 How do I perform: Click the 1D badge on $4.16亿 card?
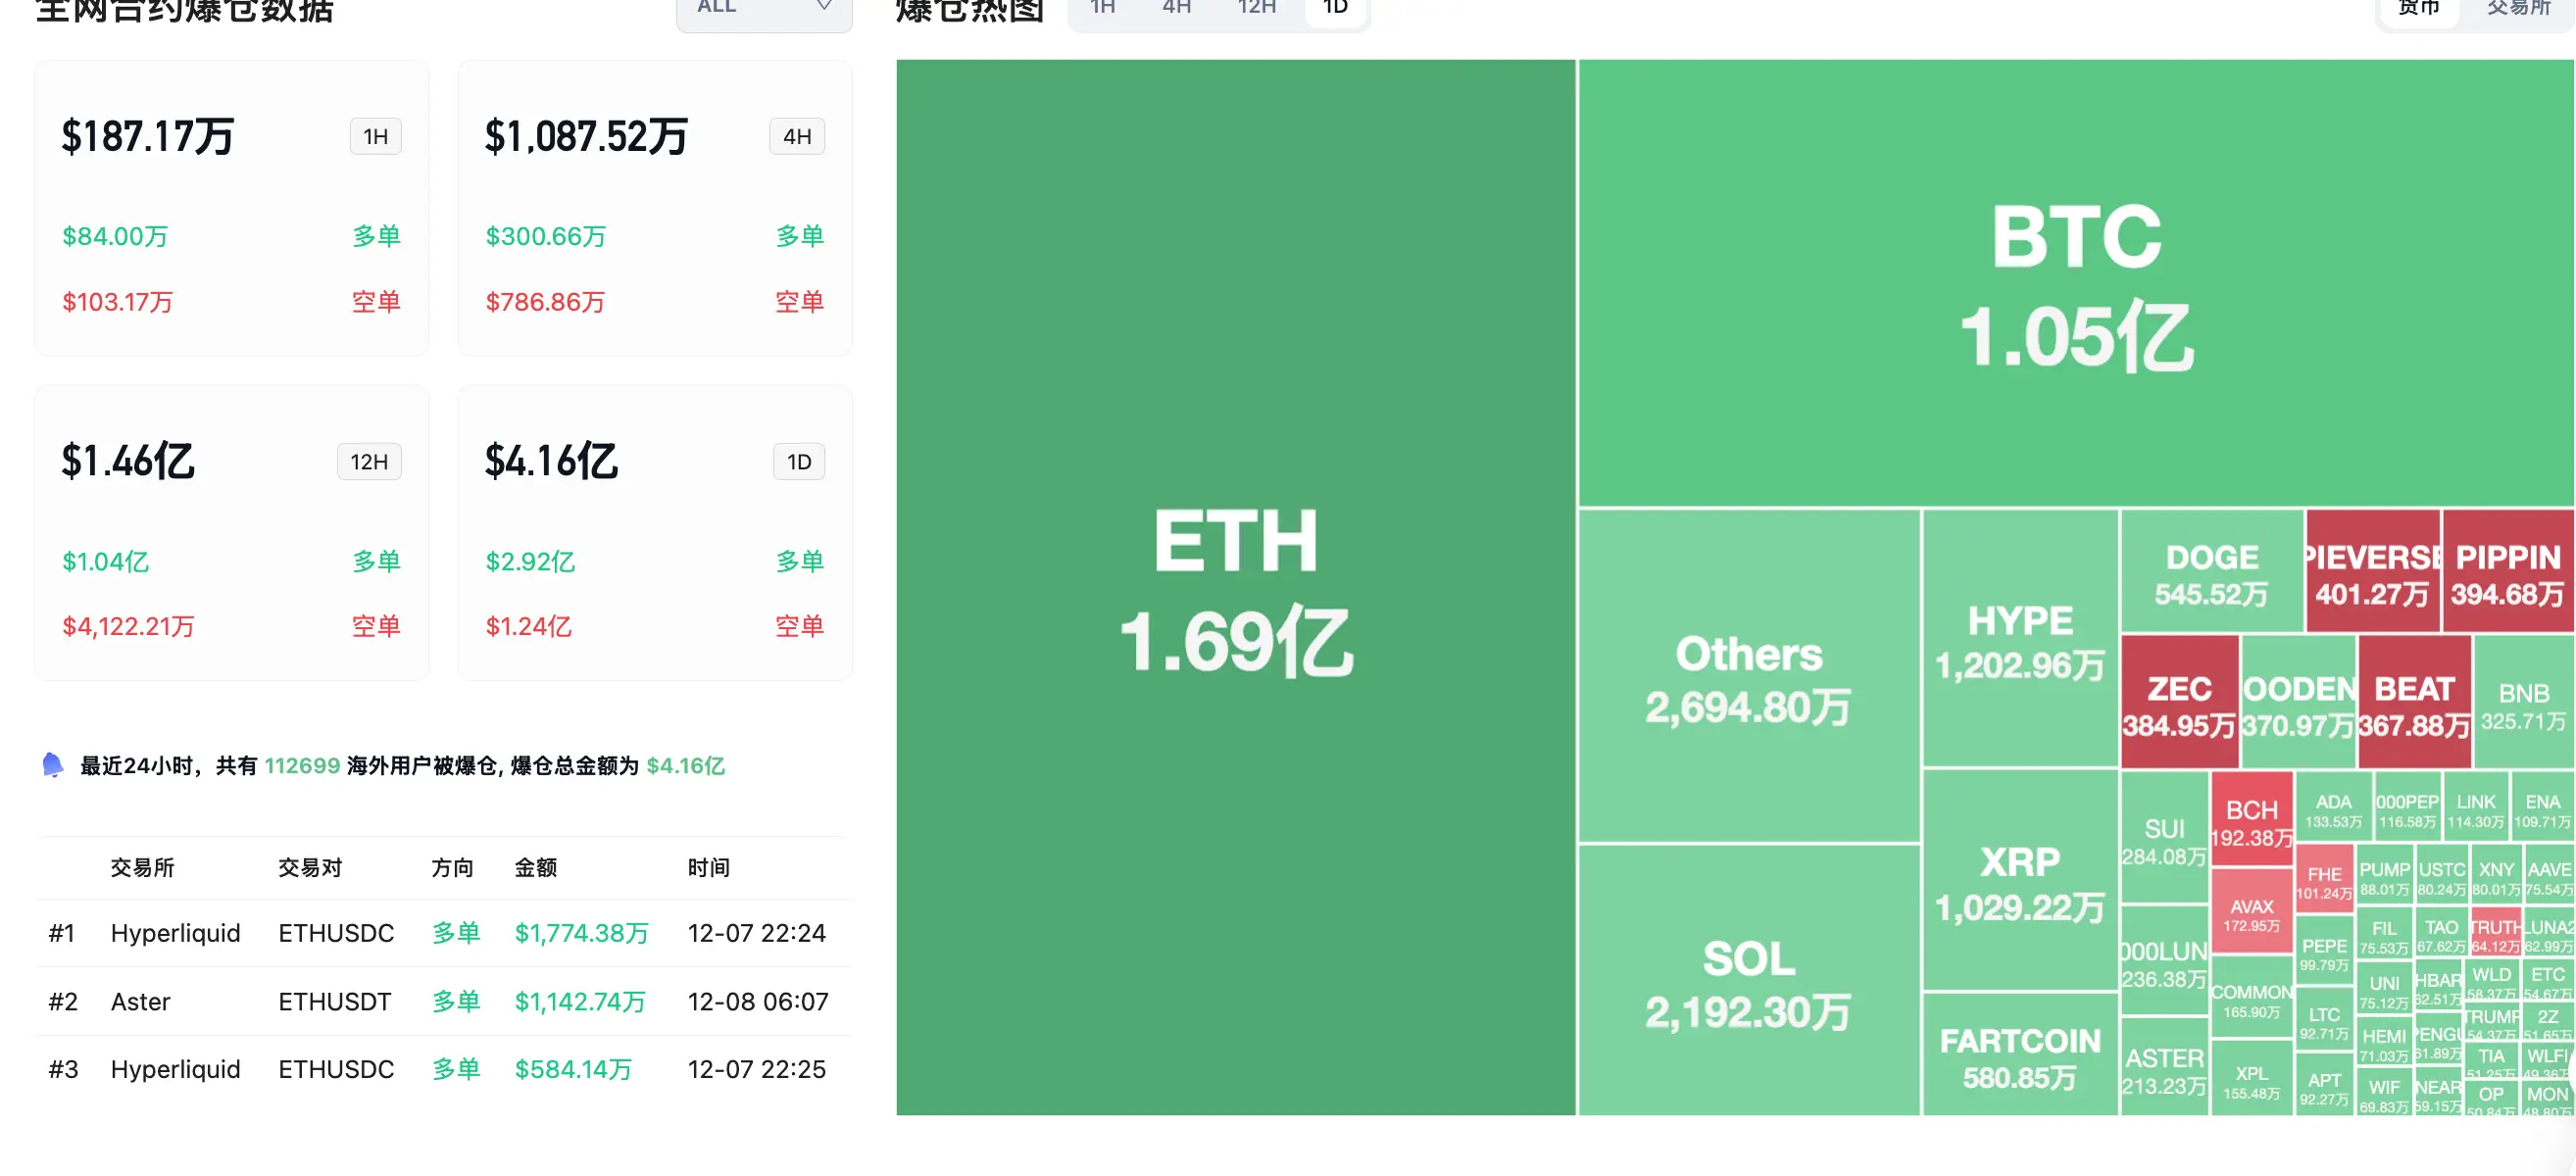click(798, 462)
